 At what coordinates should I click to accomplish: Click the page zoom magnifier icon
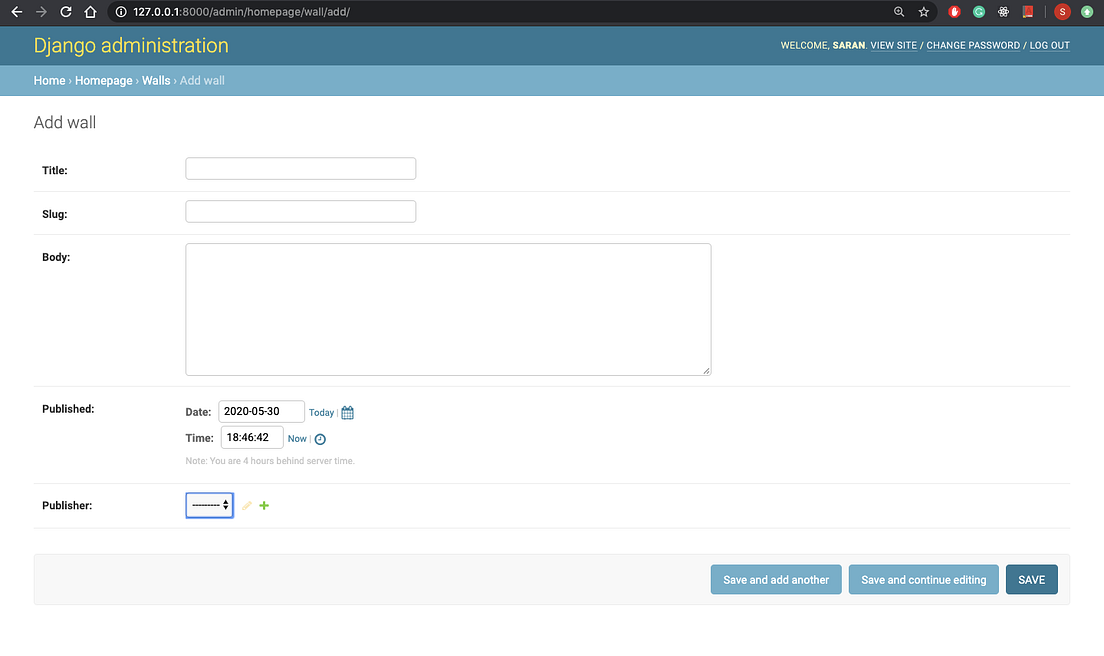pyautogui.click(x=898, y=12)
